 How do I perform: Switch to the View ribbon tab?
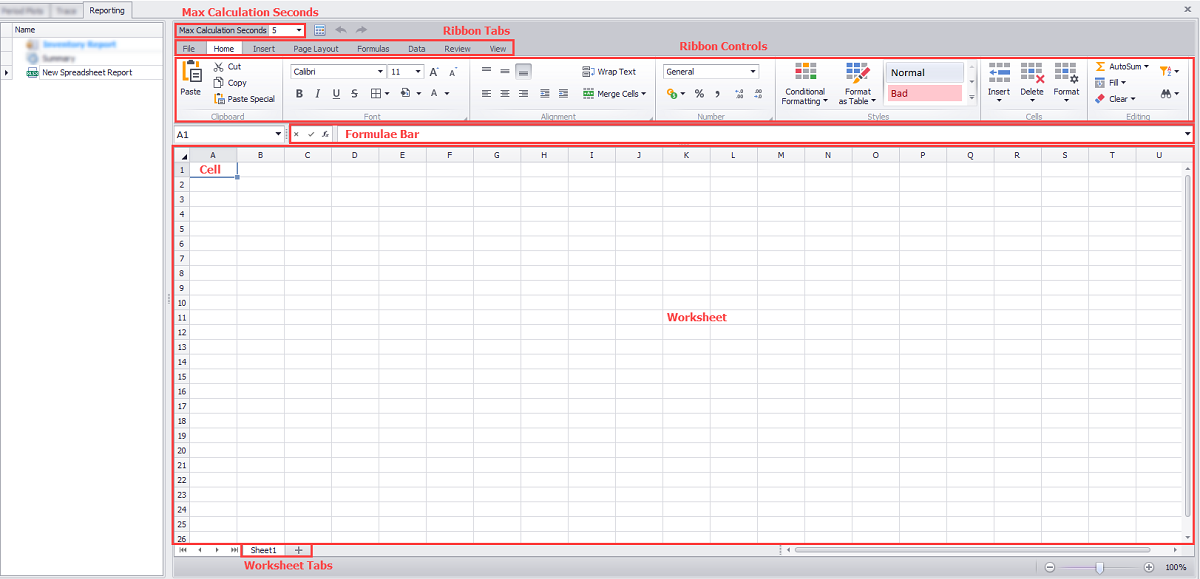497,48
